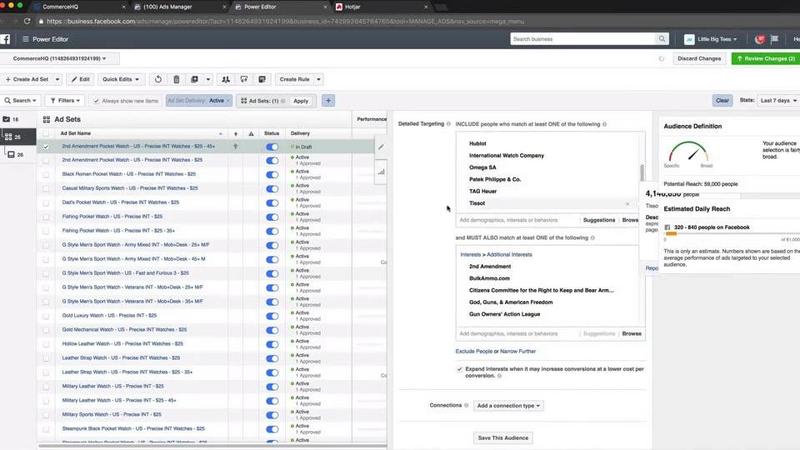Click the pencil edit pane icon
This screenshot has height=450, width=800.
coord(381,147)
